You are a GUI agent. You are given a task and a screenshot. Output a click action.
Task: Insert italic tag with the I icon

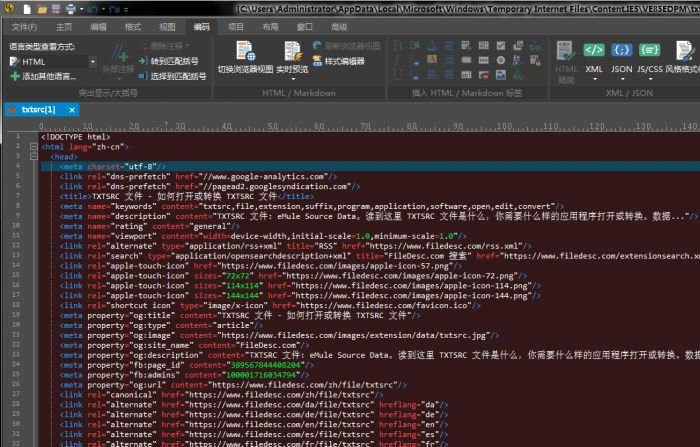click(398, 60)
